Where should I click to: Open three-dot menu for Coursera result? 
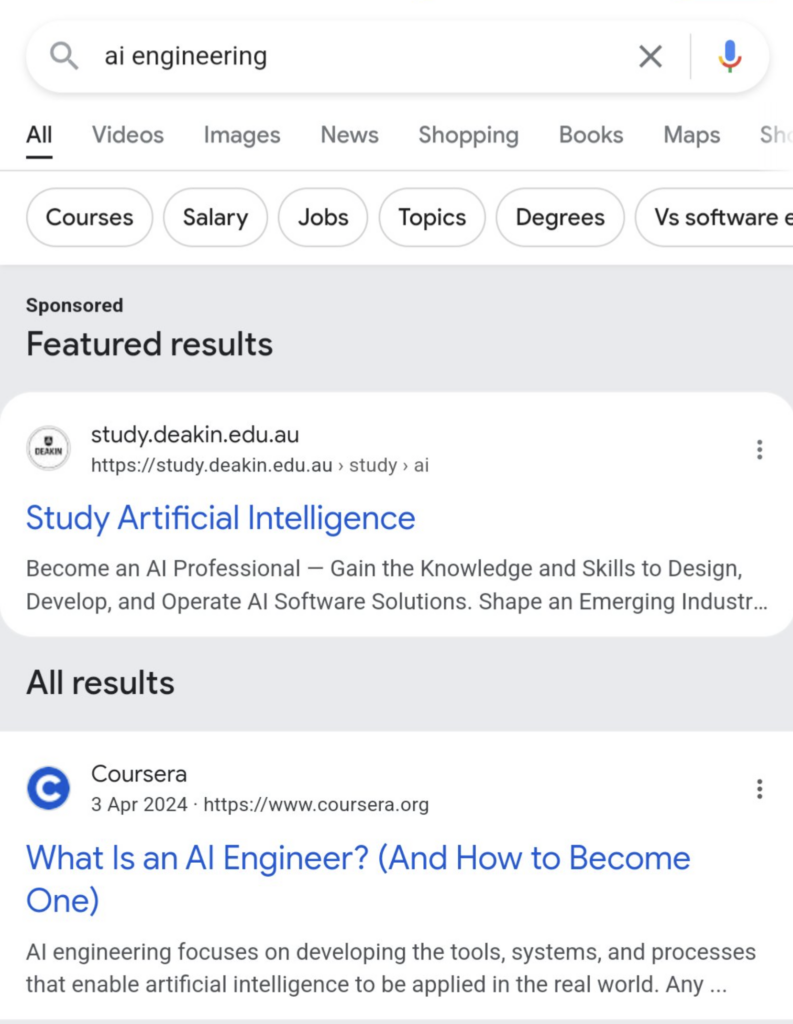tap(759, 789)
